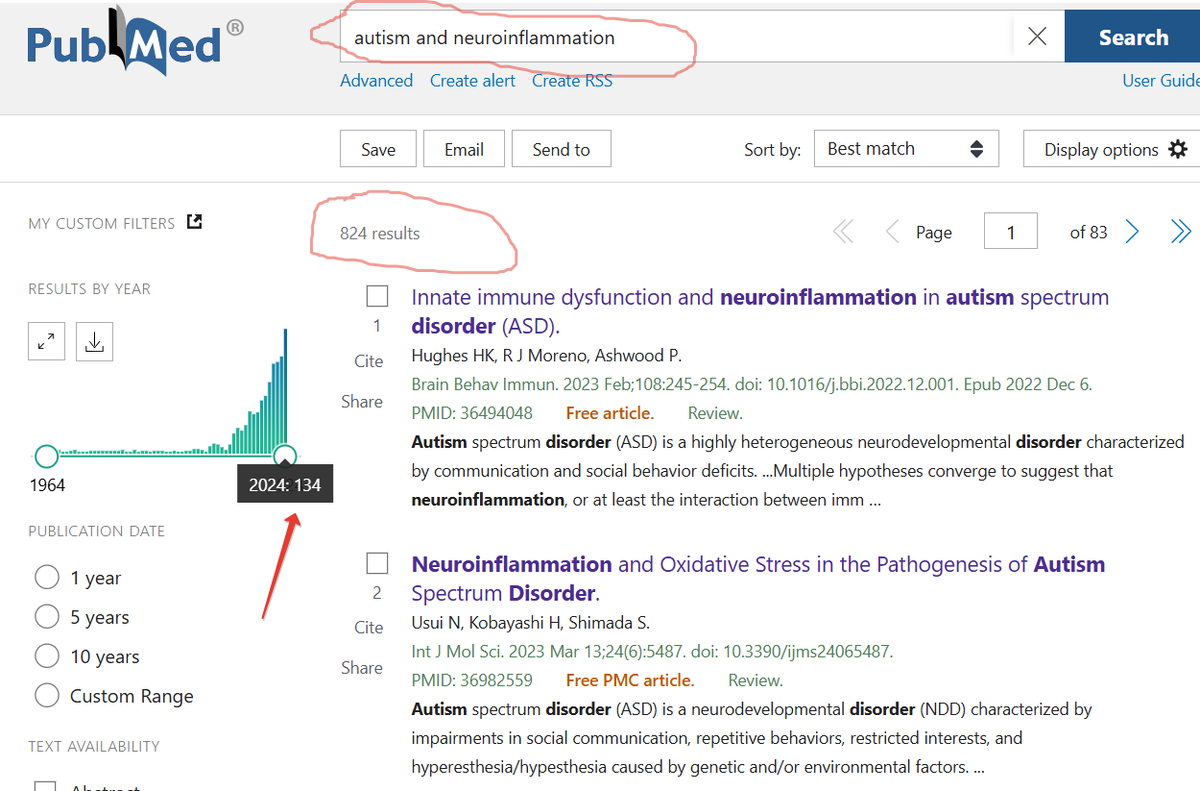Go to the previous results page

(892, 232)
